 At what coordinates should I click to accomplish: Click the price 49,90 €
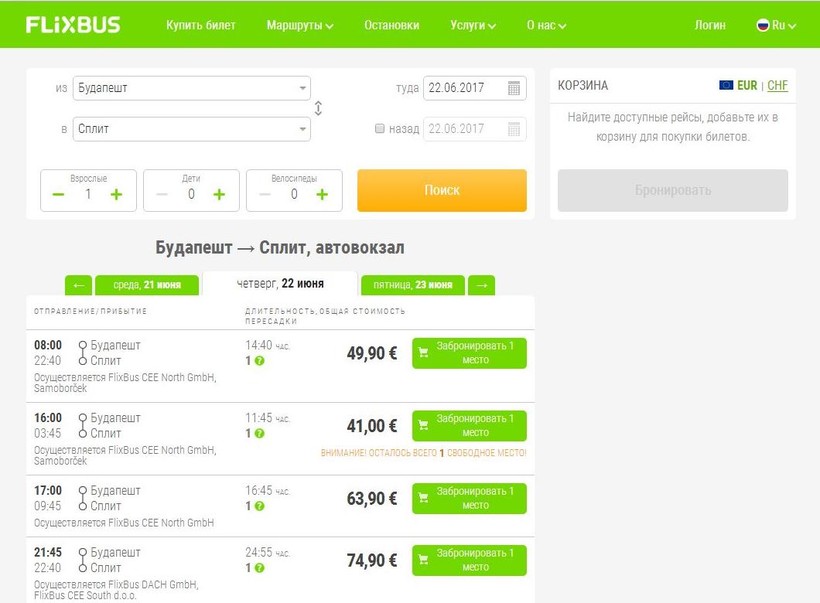click(x=372, y=354)
